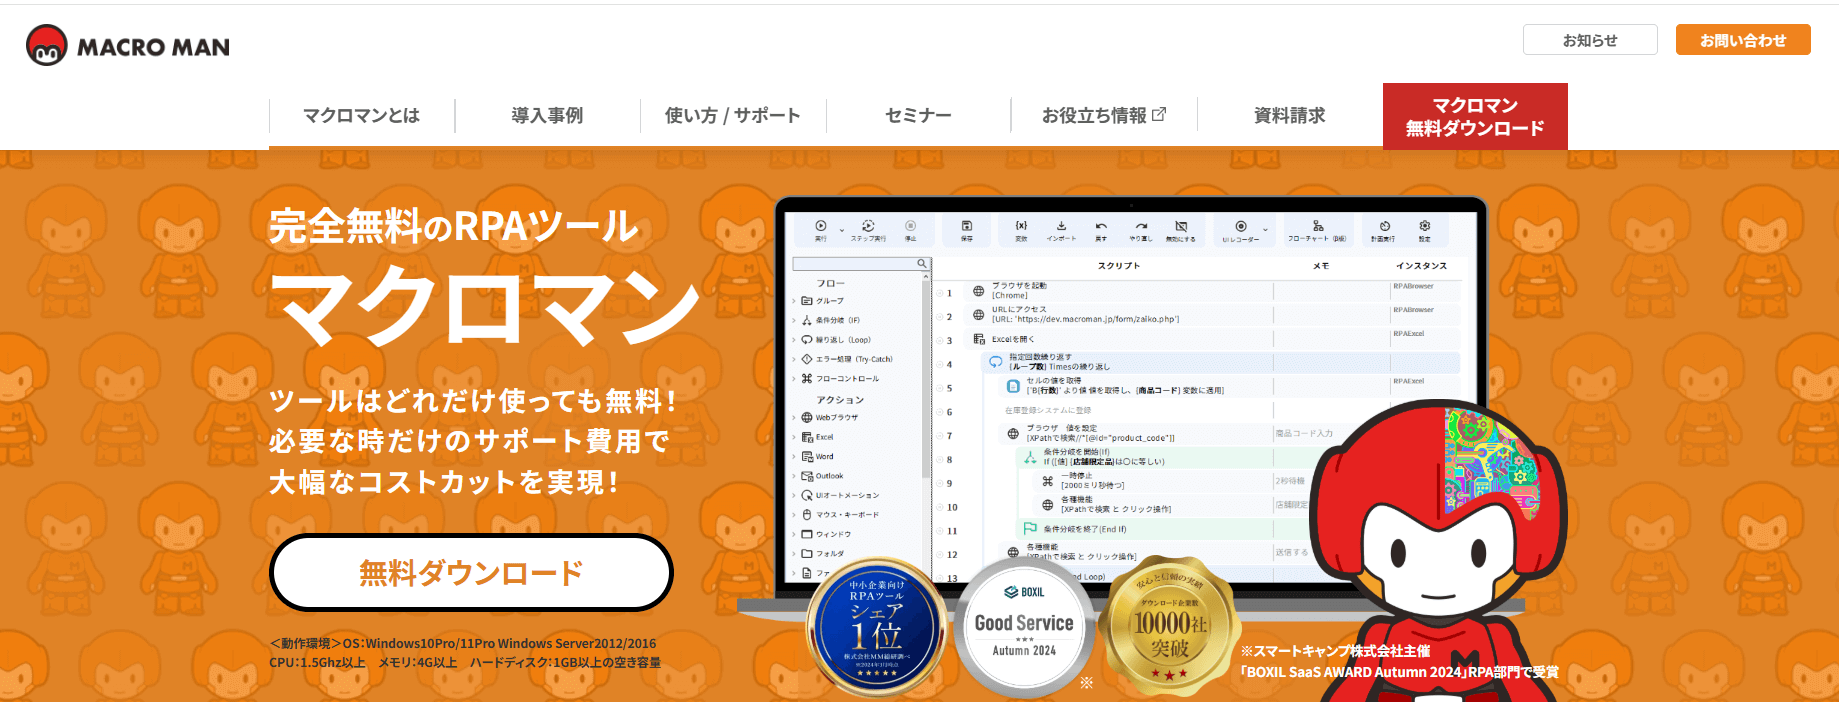Viewport: 1839px width, 702px height.
Task: Click マクロマン無料ダウンロード red nav button
Action: [1475, 116]
